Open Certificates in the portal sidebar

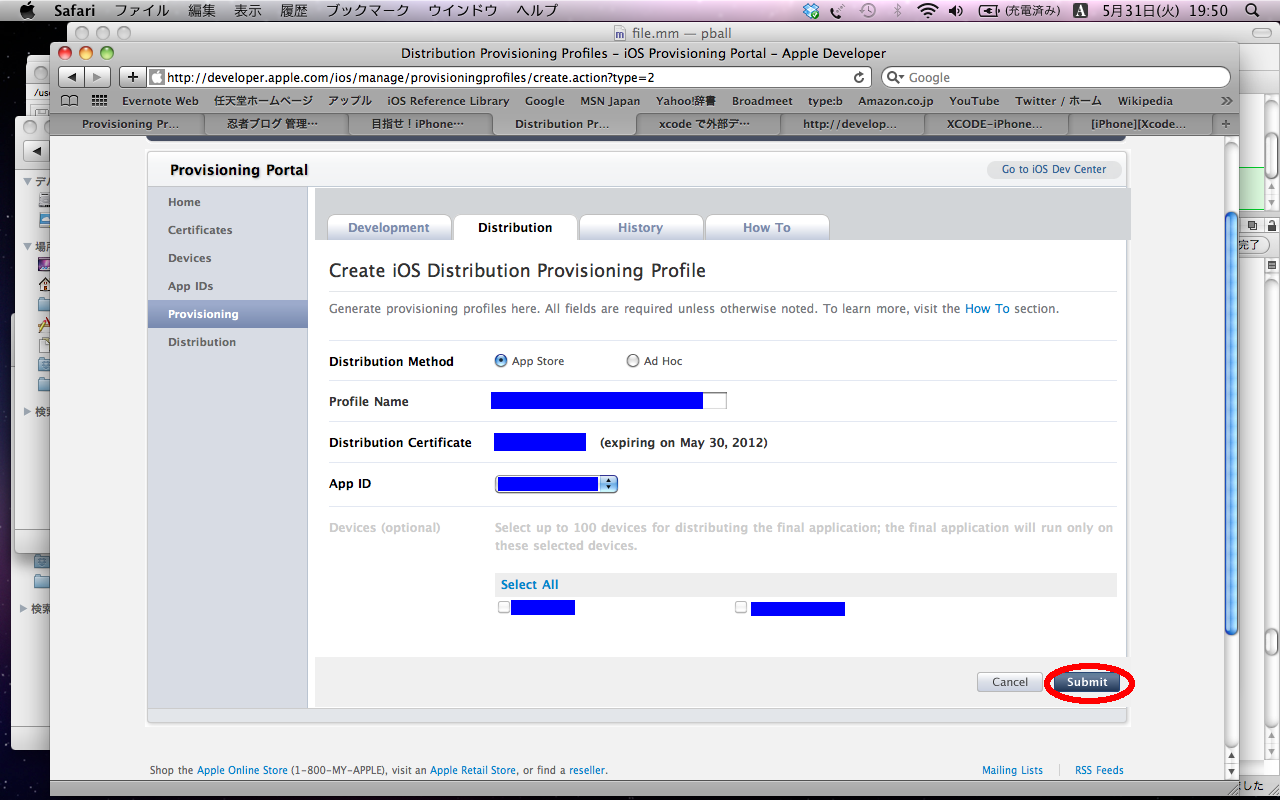[200, 230]
